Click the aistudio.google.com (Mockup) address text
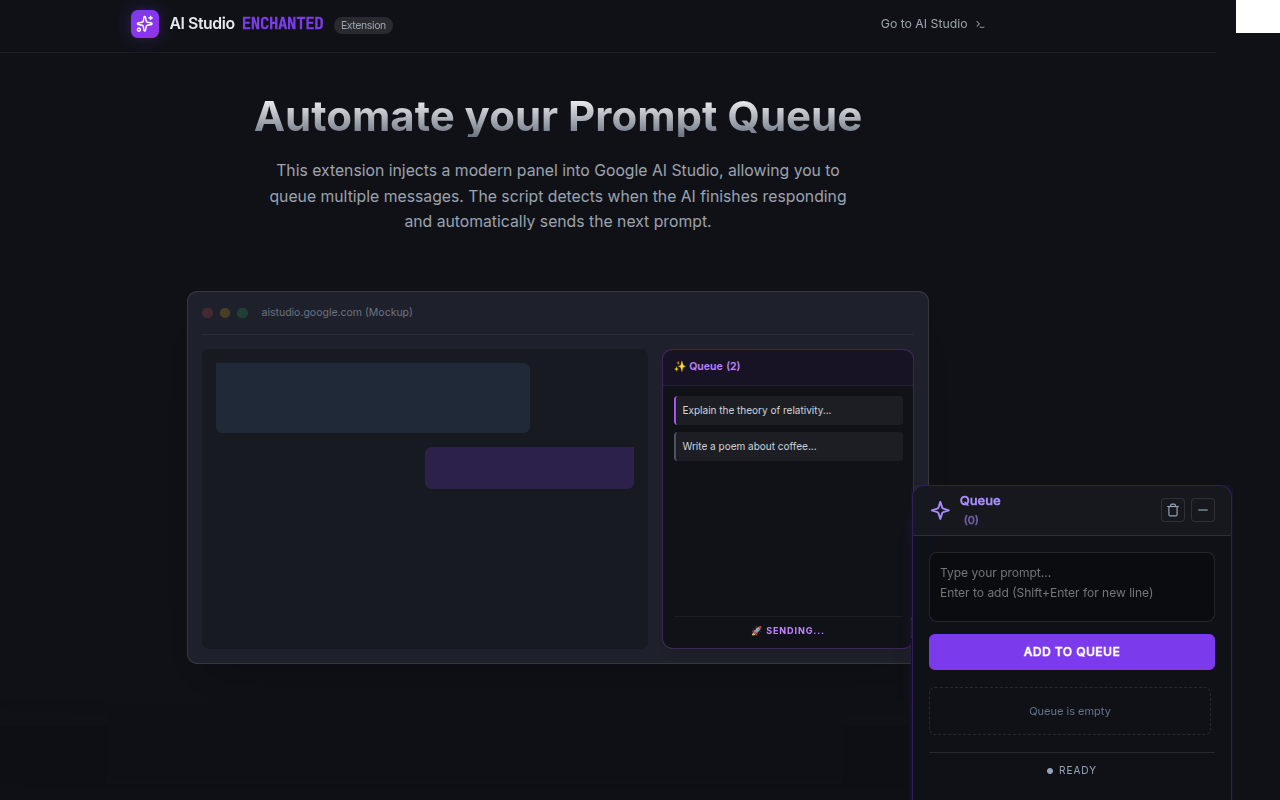Screen dimensions: 1280x800 [337, 312]
